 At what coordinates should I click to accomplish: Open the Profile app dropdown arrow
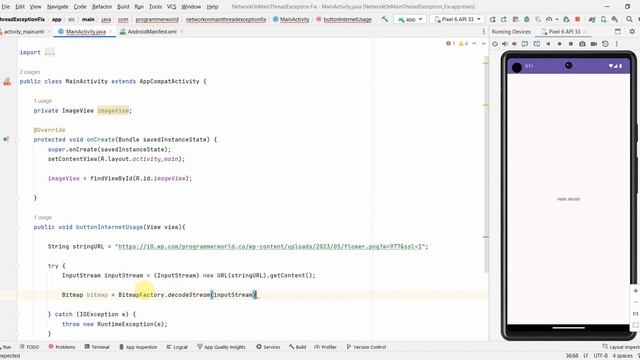tap(557, 19)
